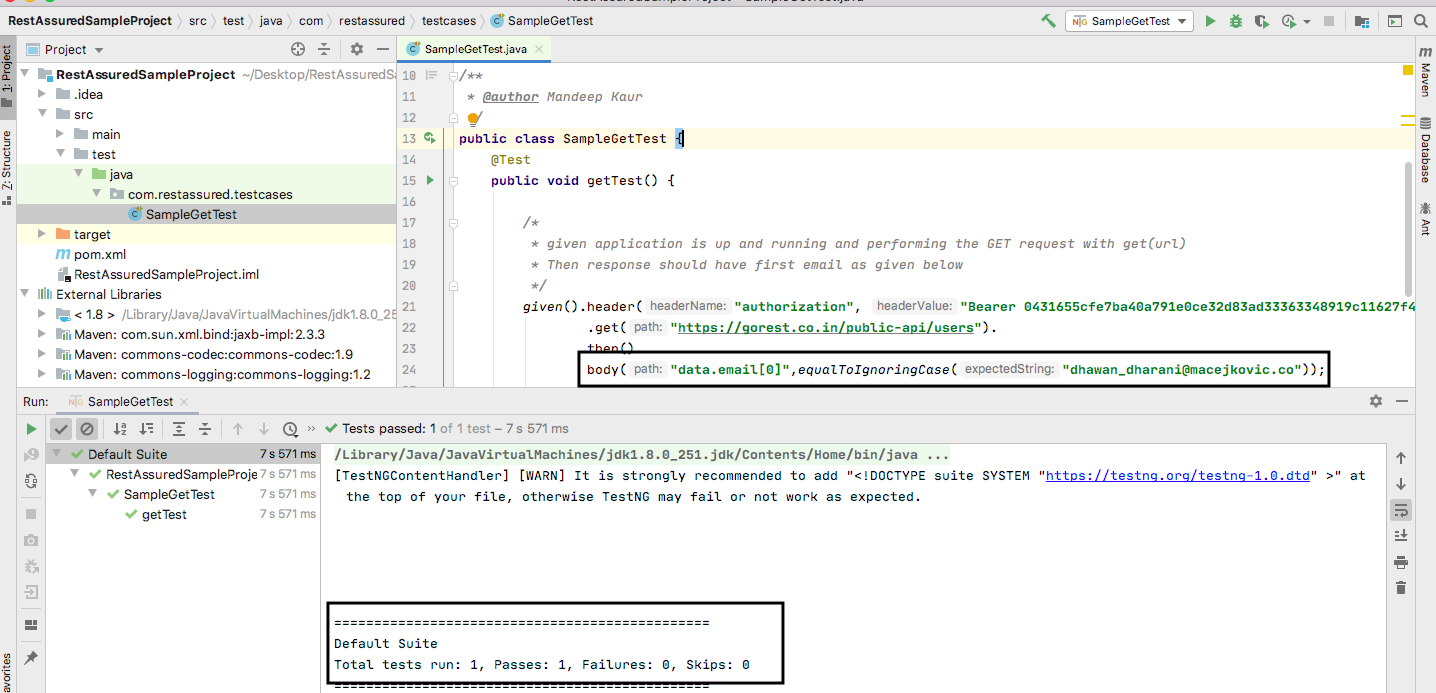Expand the target folder in project tree
1436x693 pixels.
coord(42,234)
